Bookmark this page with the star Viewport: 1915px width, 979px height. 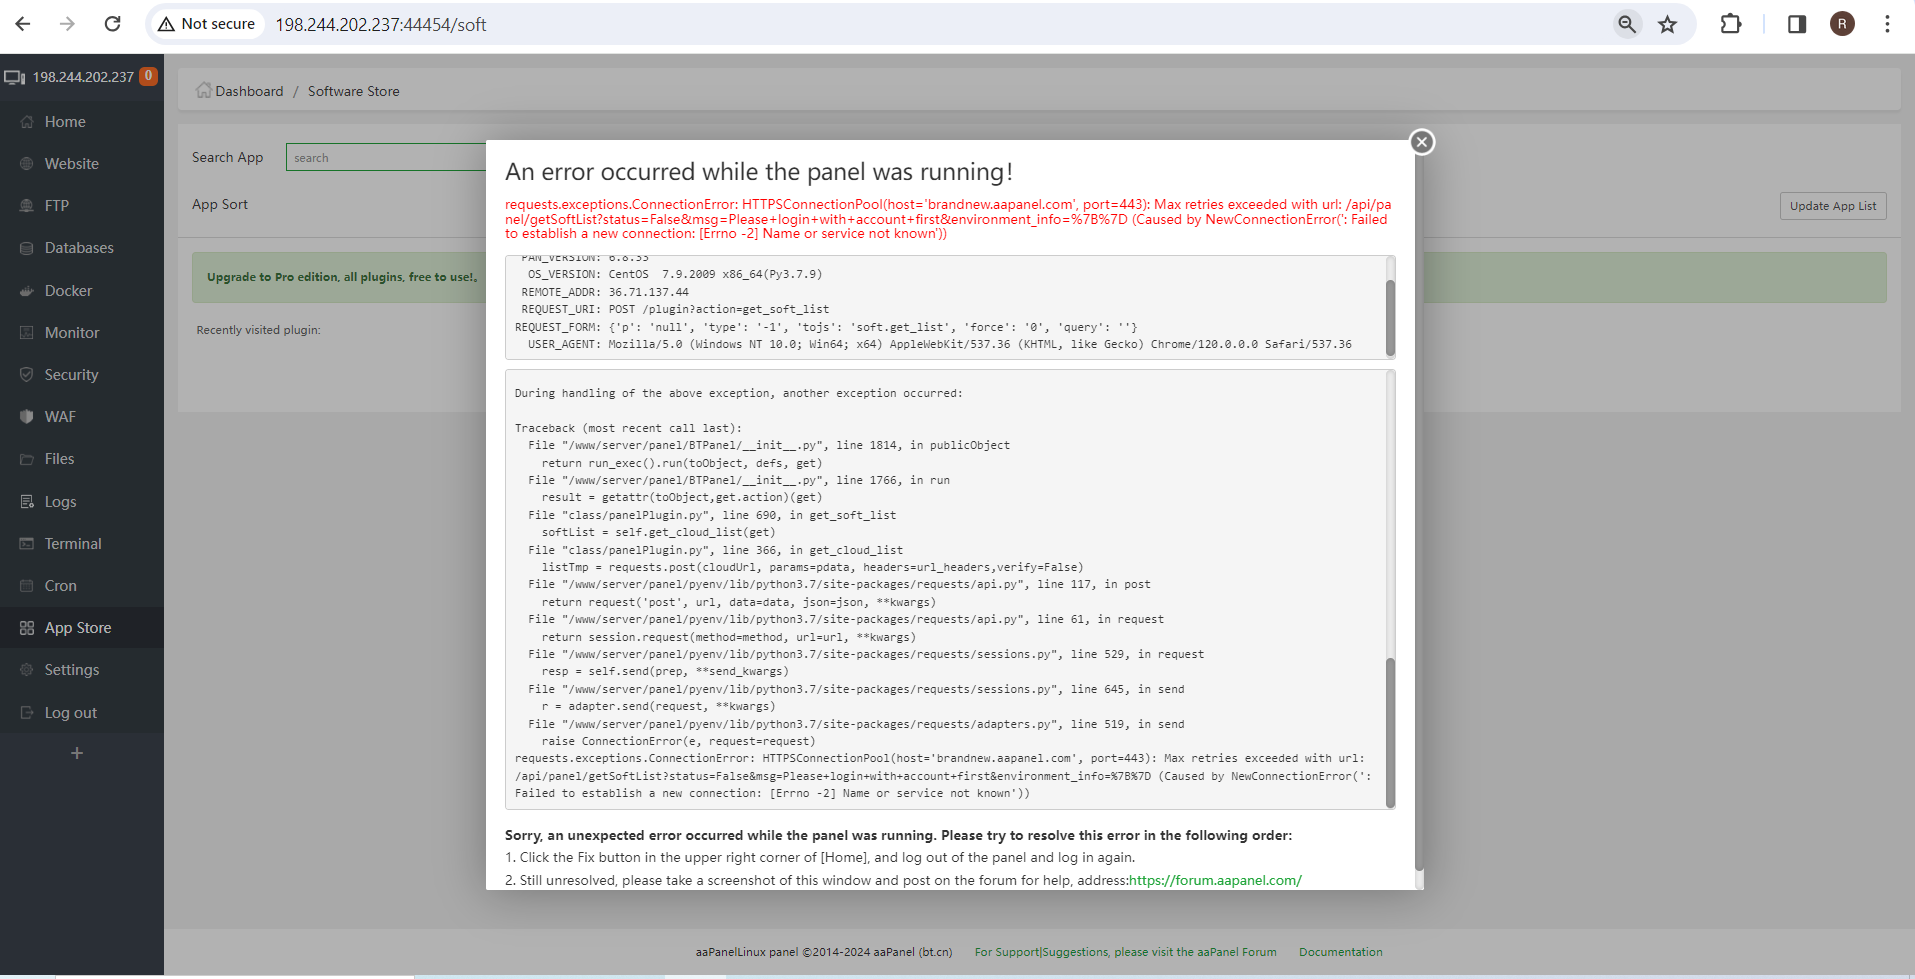point(1667,23)
